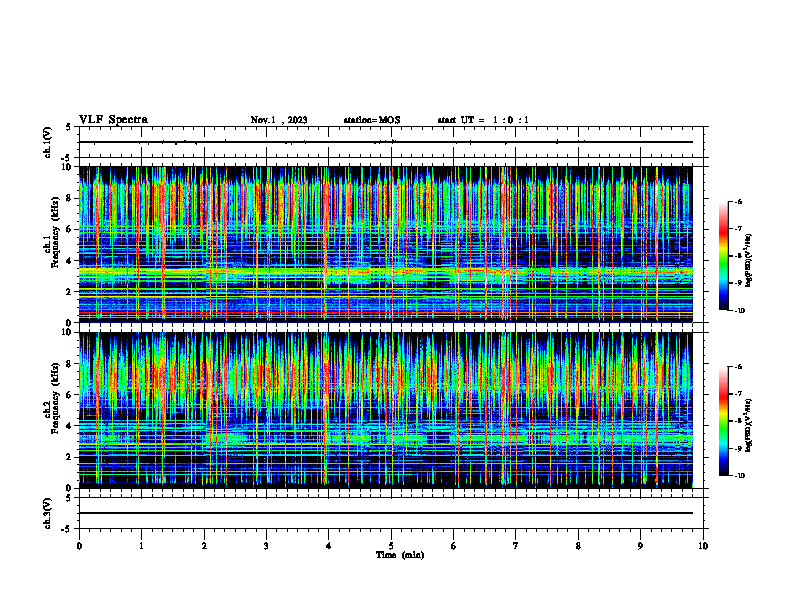Click time axis tick label "2"
The width and height of the screenshot is (792, 612).
point(204,546)
